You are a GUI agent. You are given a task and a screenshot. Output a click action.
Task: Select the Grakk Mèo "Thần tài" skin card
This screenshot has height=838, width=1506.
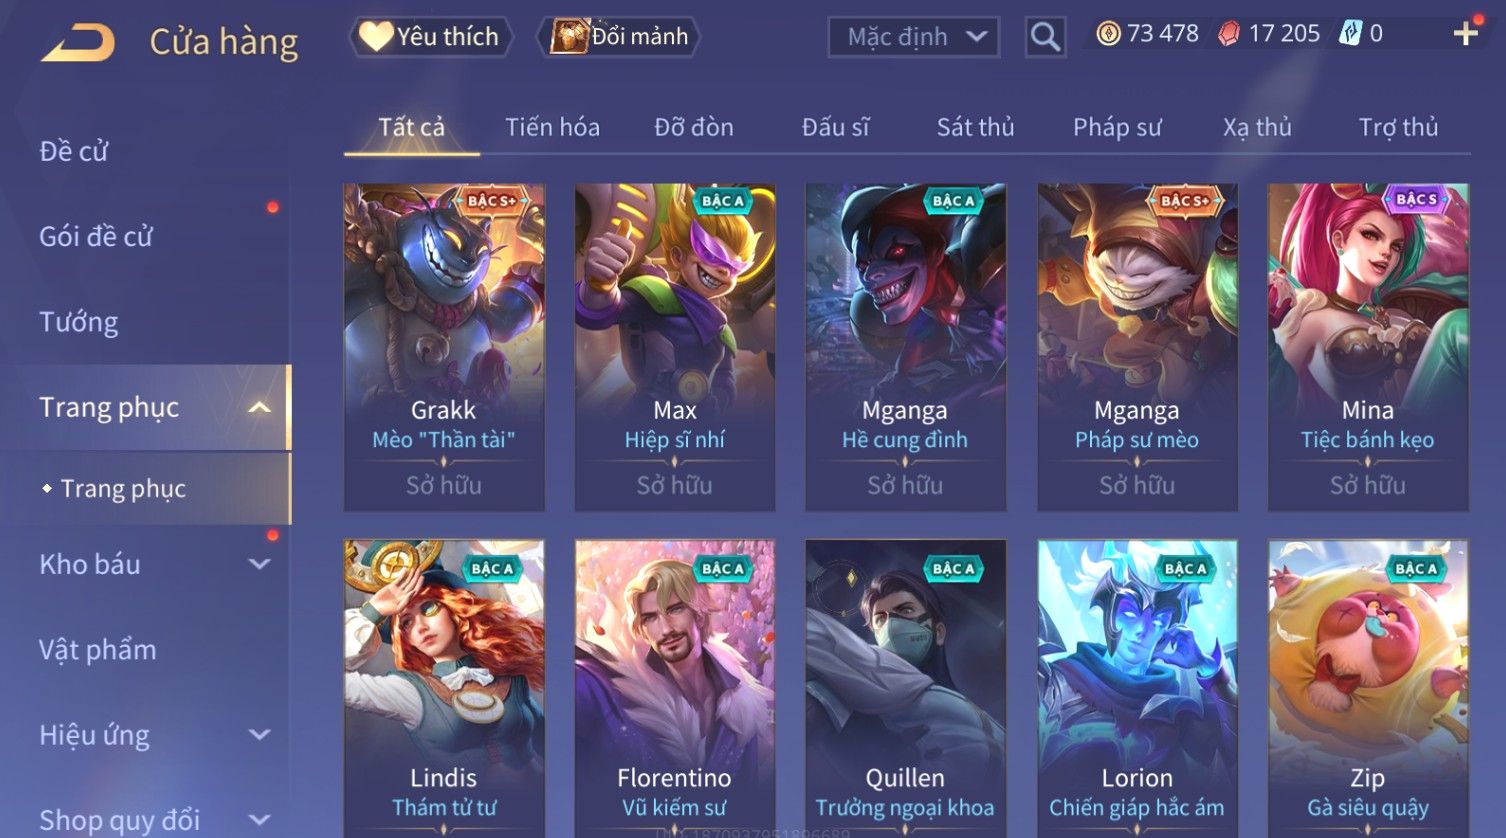pyautogui.click(x=444, y=347)
